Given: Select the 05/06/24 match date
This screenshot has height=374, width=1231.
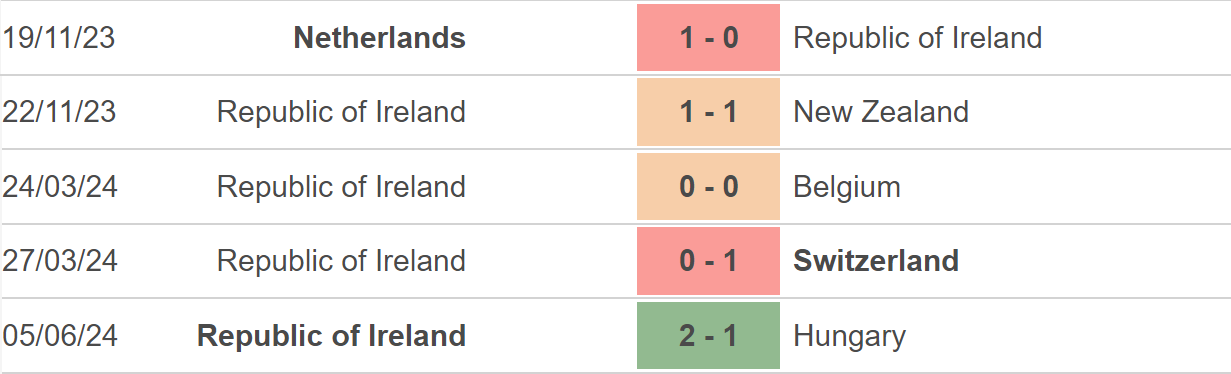Looking at the screenshot, I should point(59,336).
